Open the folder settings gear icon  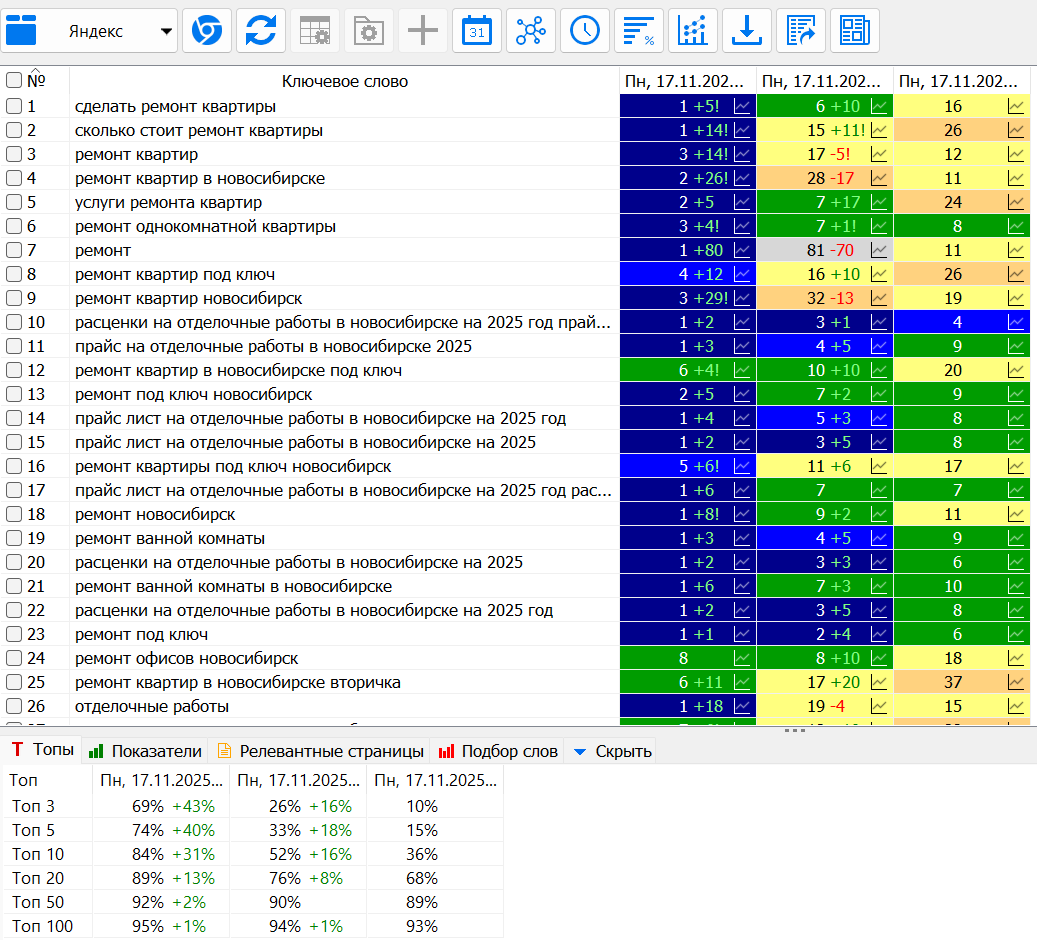coord(368,30)
